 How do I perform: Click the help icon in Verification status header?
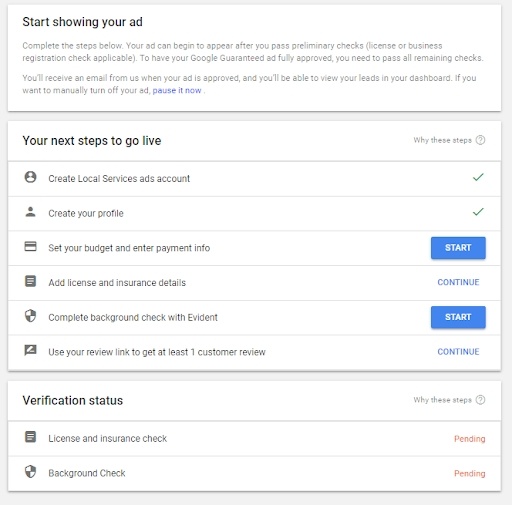click(480, 400)
